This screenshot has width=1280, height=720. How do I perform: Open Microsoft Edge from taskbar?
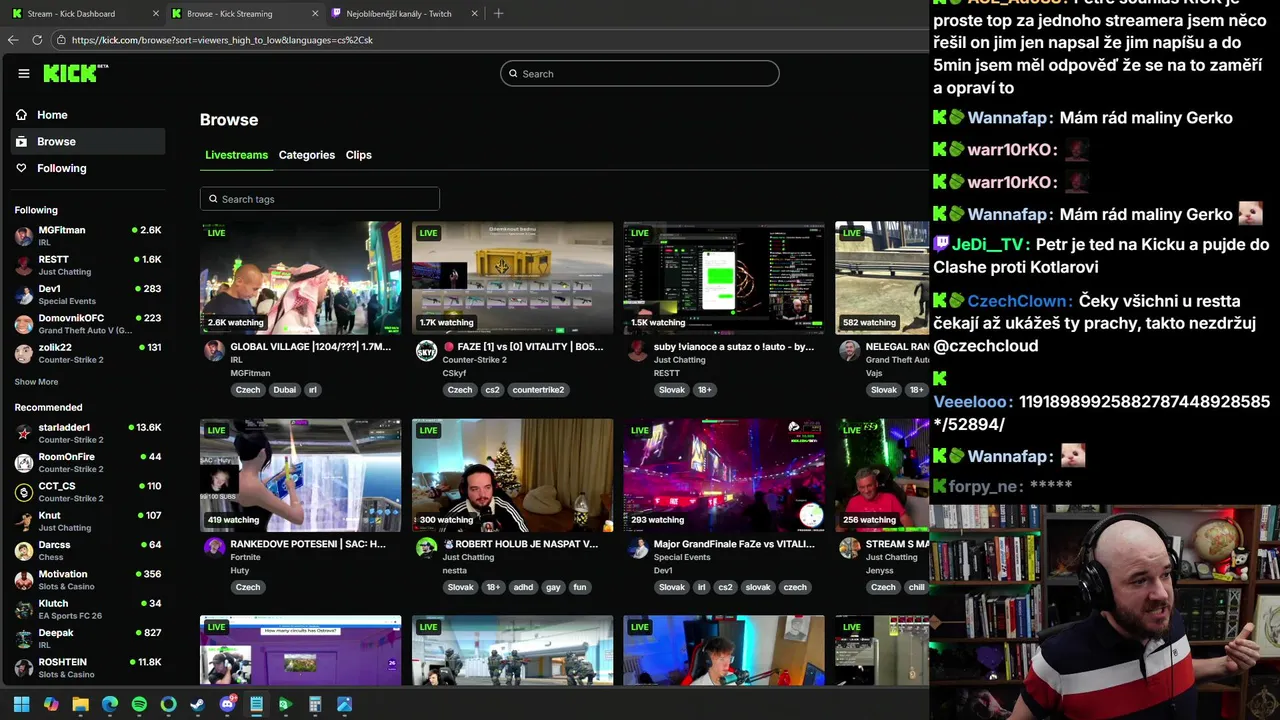tap(110, 704)
